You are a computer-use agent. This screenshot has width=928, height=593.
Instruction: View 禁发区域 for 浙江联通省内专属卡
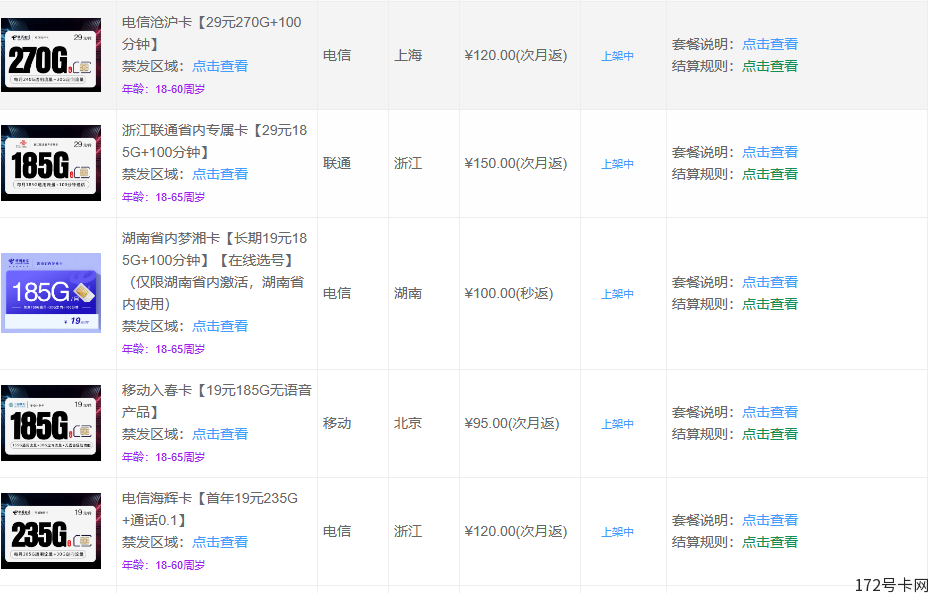[220, 174]
